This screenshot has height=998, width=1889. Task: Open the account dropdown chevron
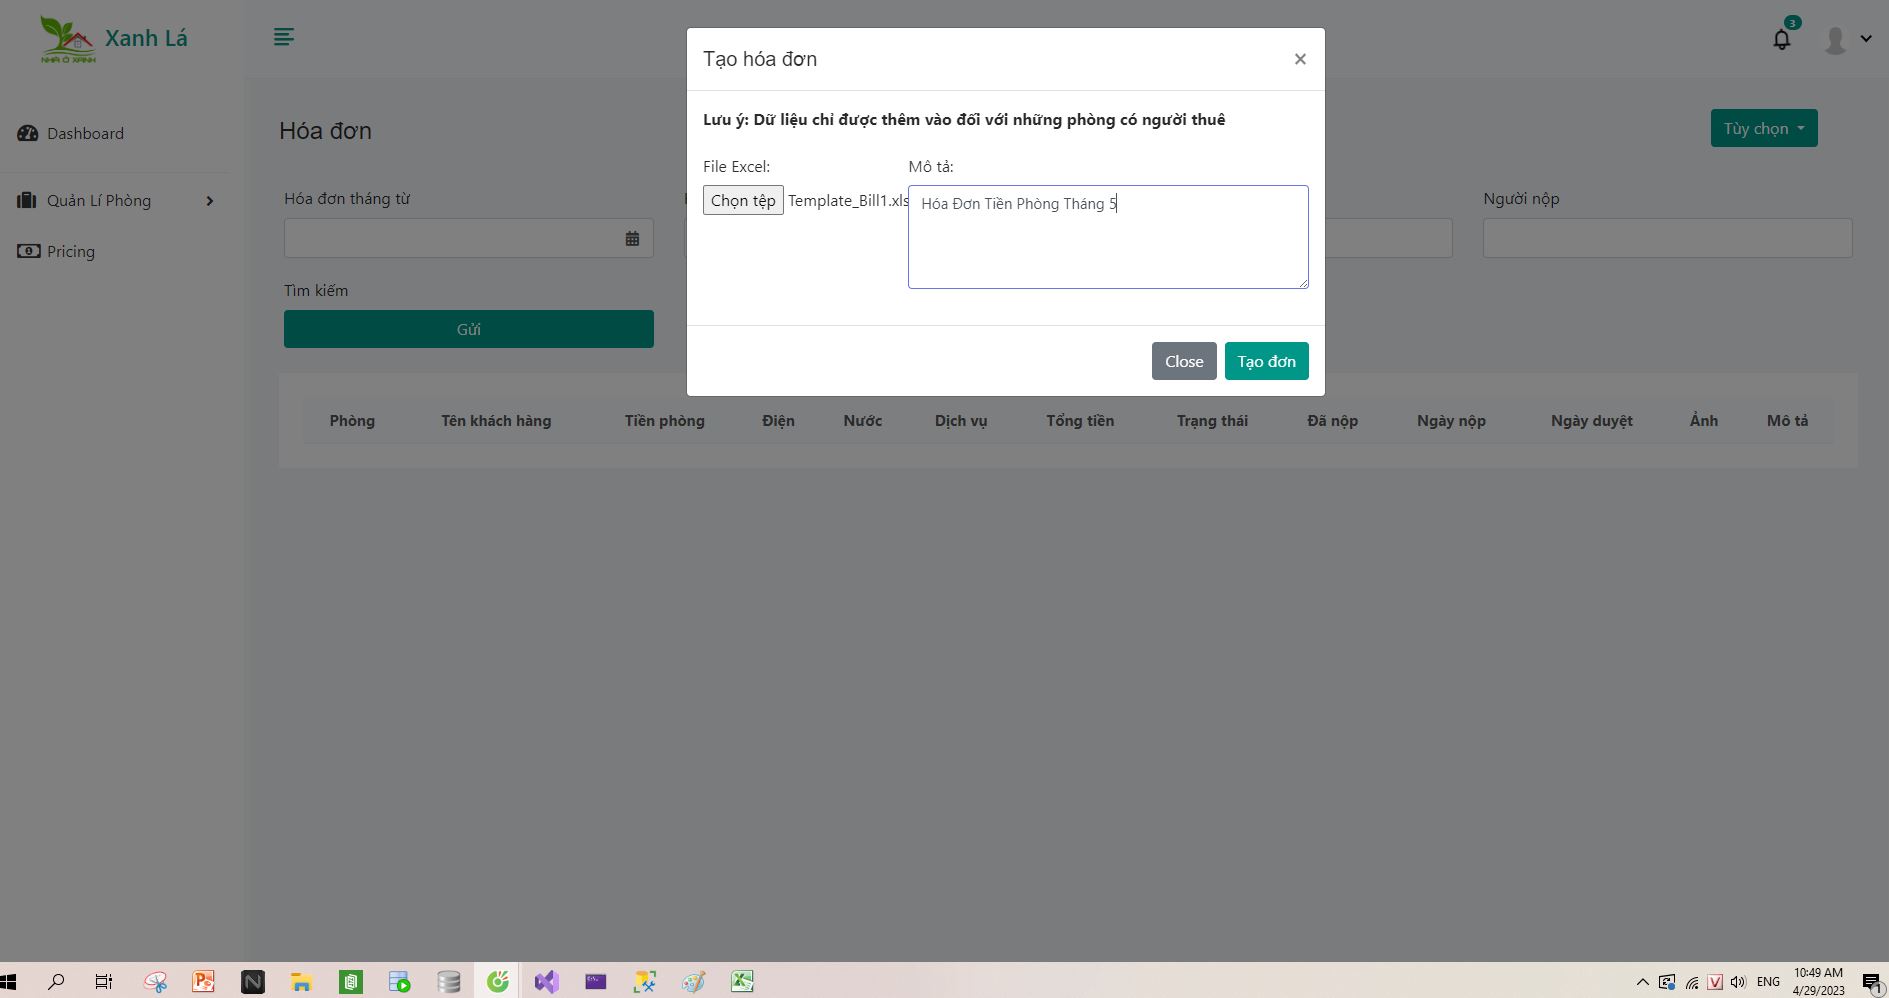1866,38
